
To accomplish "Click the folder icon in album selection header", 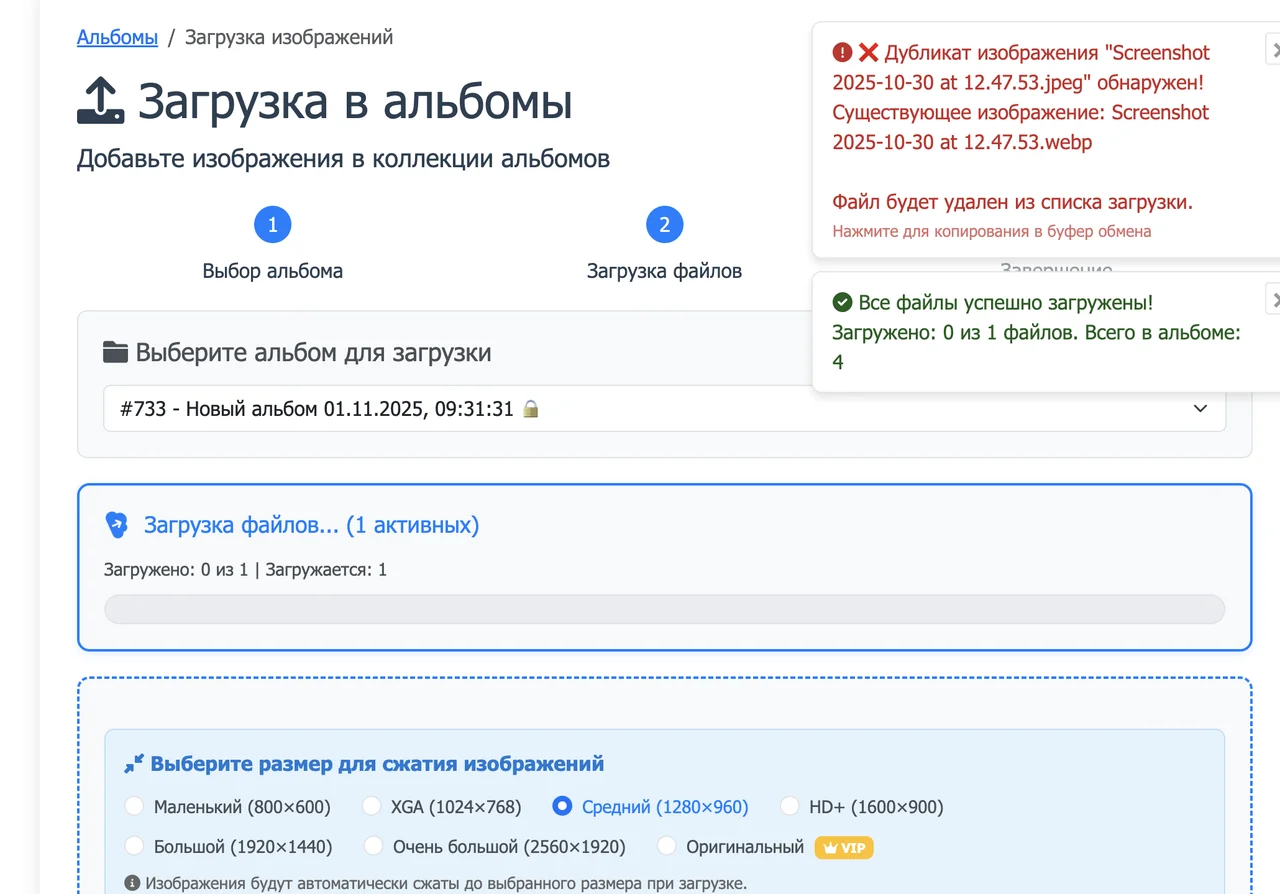I will coord(114,351).
